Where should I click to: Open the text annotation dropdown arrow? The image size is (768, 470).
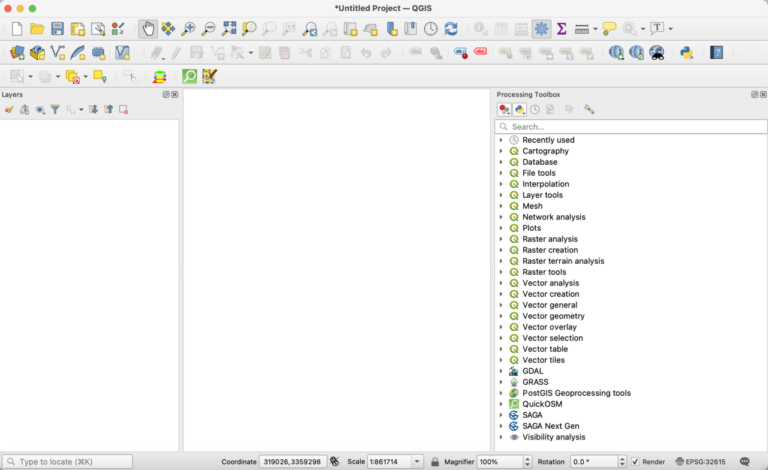click(x=671, y=29)
